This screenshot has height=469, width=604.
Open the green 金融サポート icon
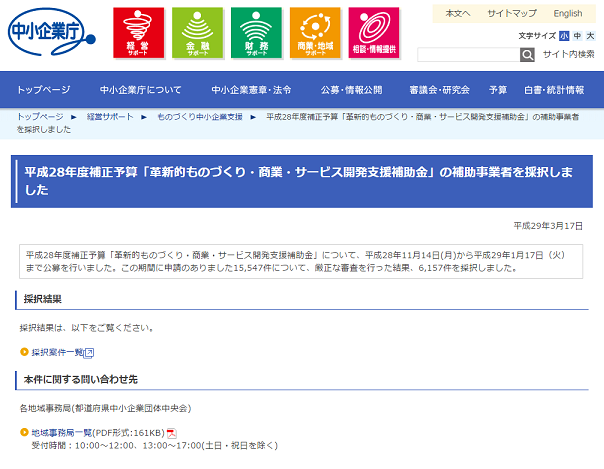(x=197, y=33)
